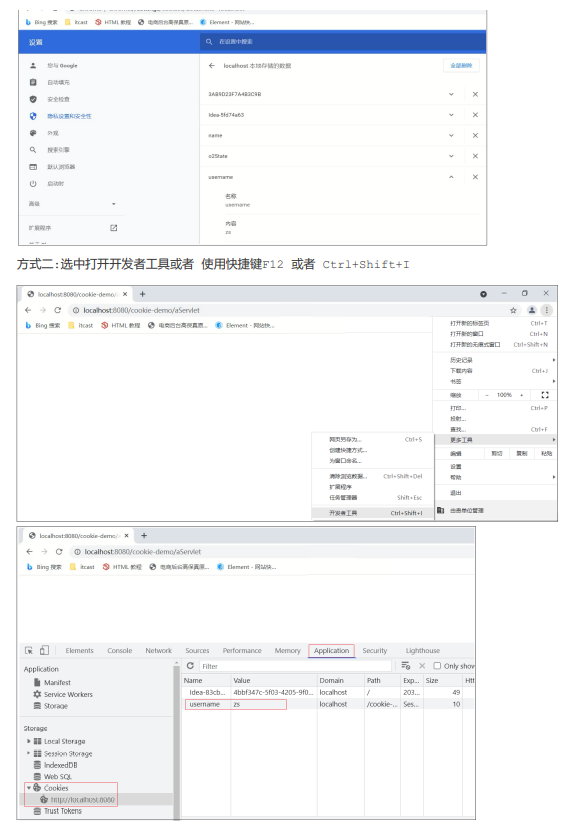Expand the Local Storage tree node
This screenshot has width=584, height=825.
(x=28, y=741)
